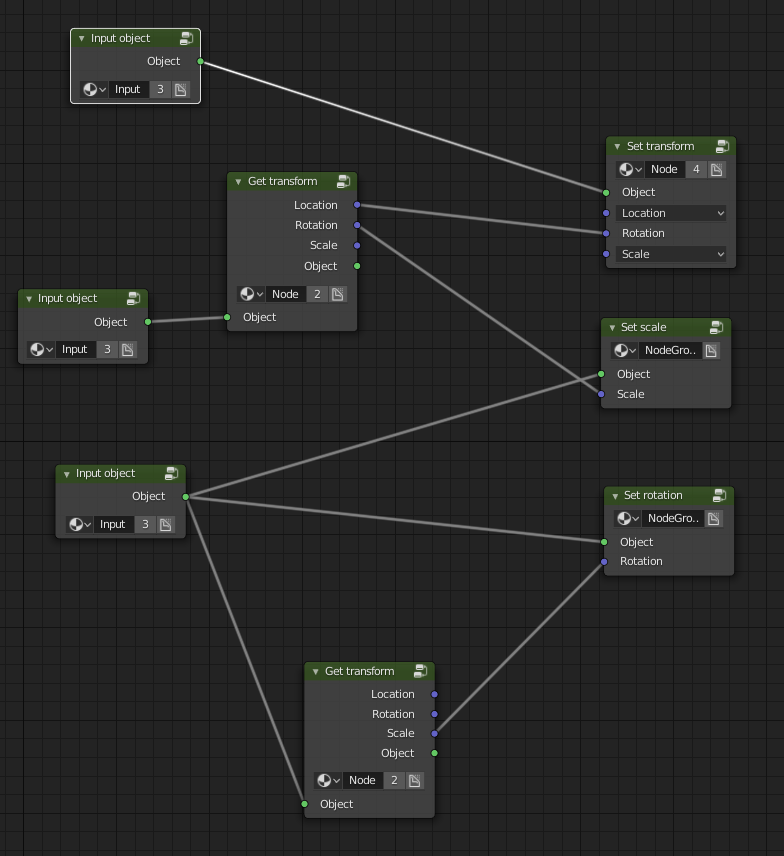Collapse the selected Input object node
784x856 pixels.
81,39
